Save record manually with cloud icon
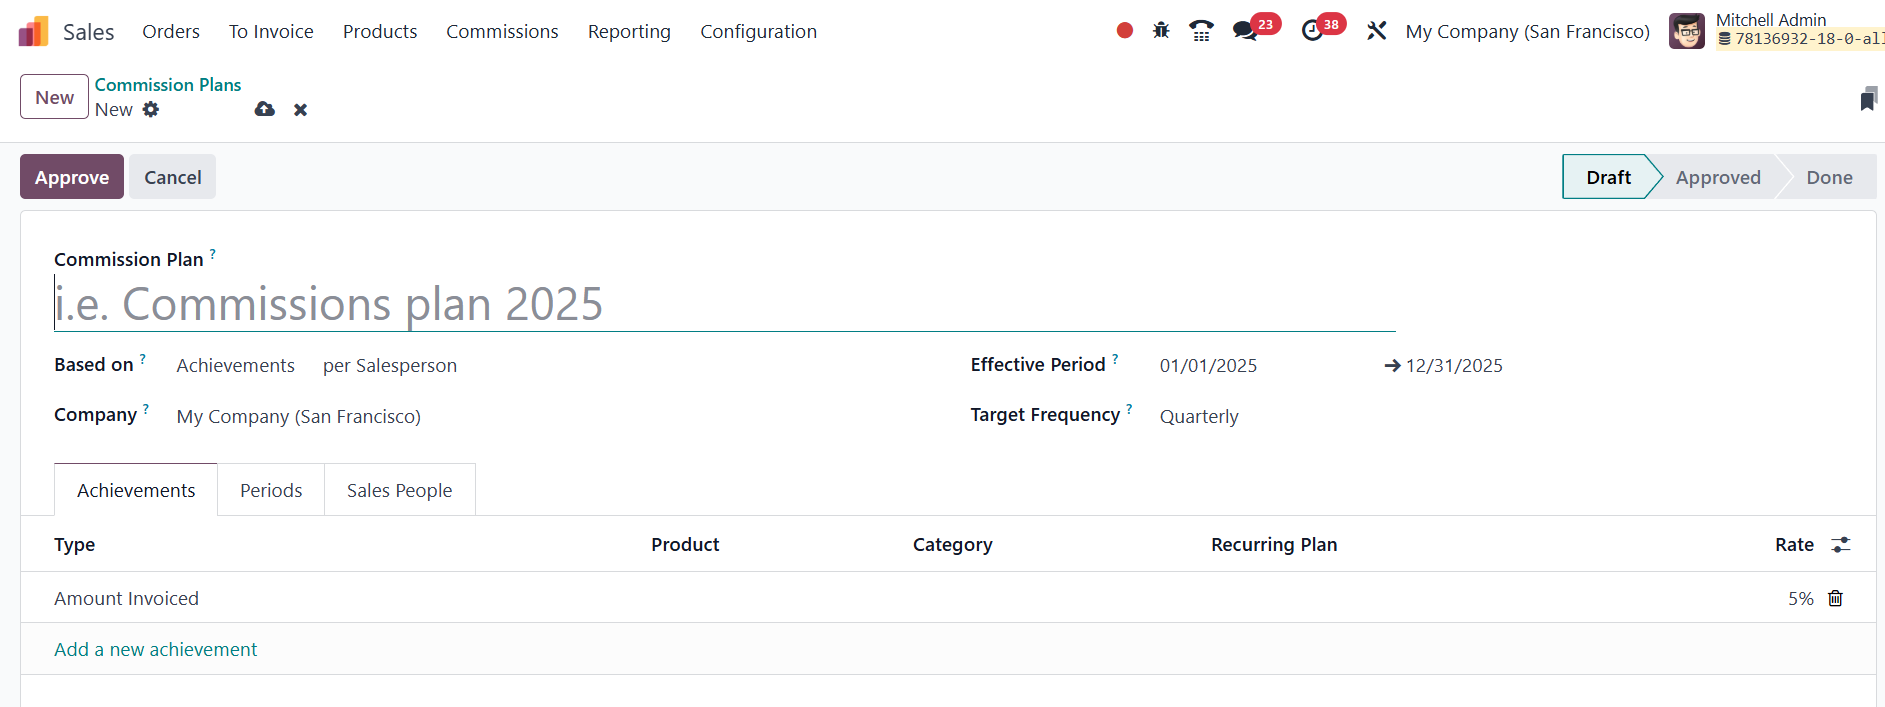The height and width of the screenshot is (707, 1885). (x=265, y=110)
